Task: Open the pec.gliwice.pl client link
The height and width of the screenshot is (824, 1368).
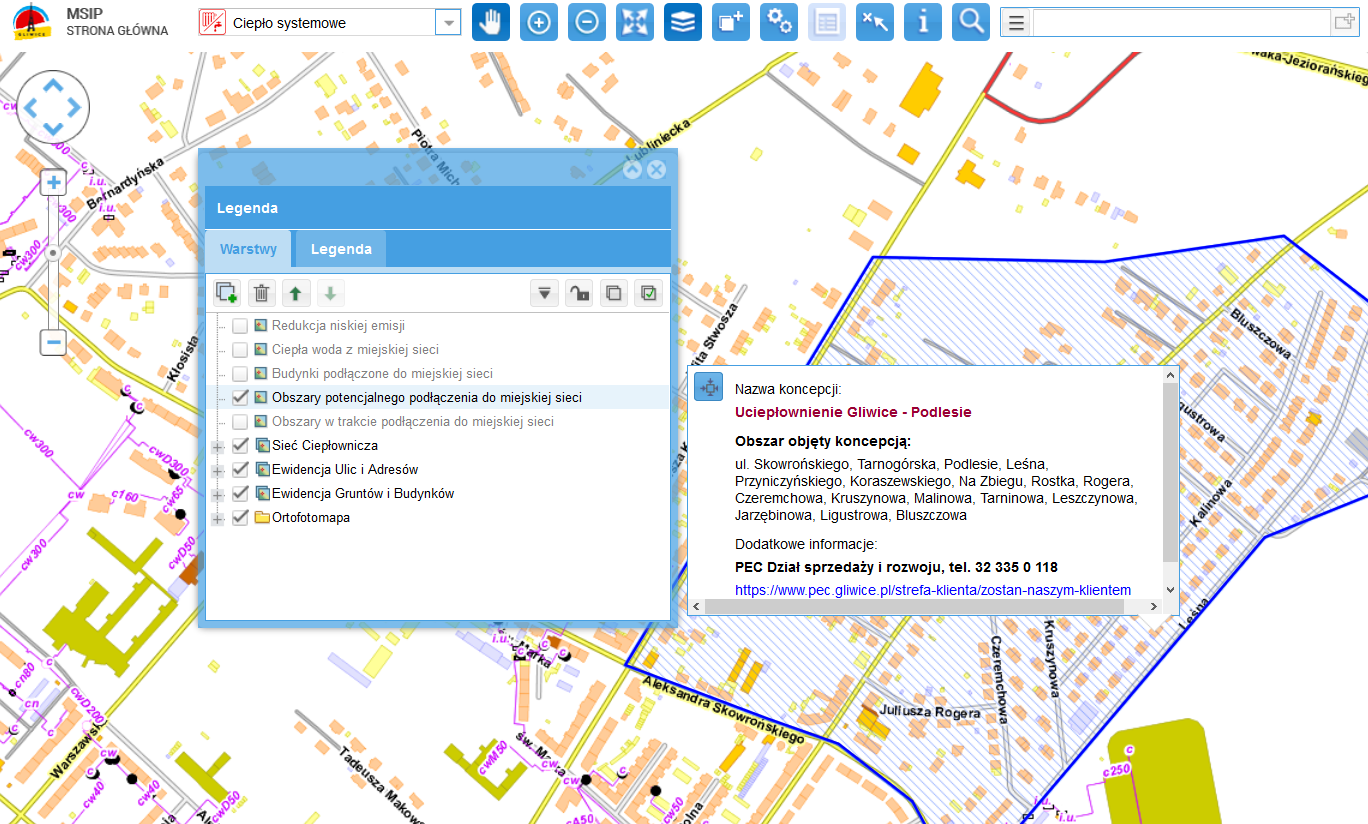Action: pyautogui.click(x=933, y=590)
